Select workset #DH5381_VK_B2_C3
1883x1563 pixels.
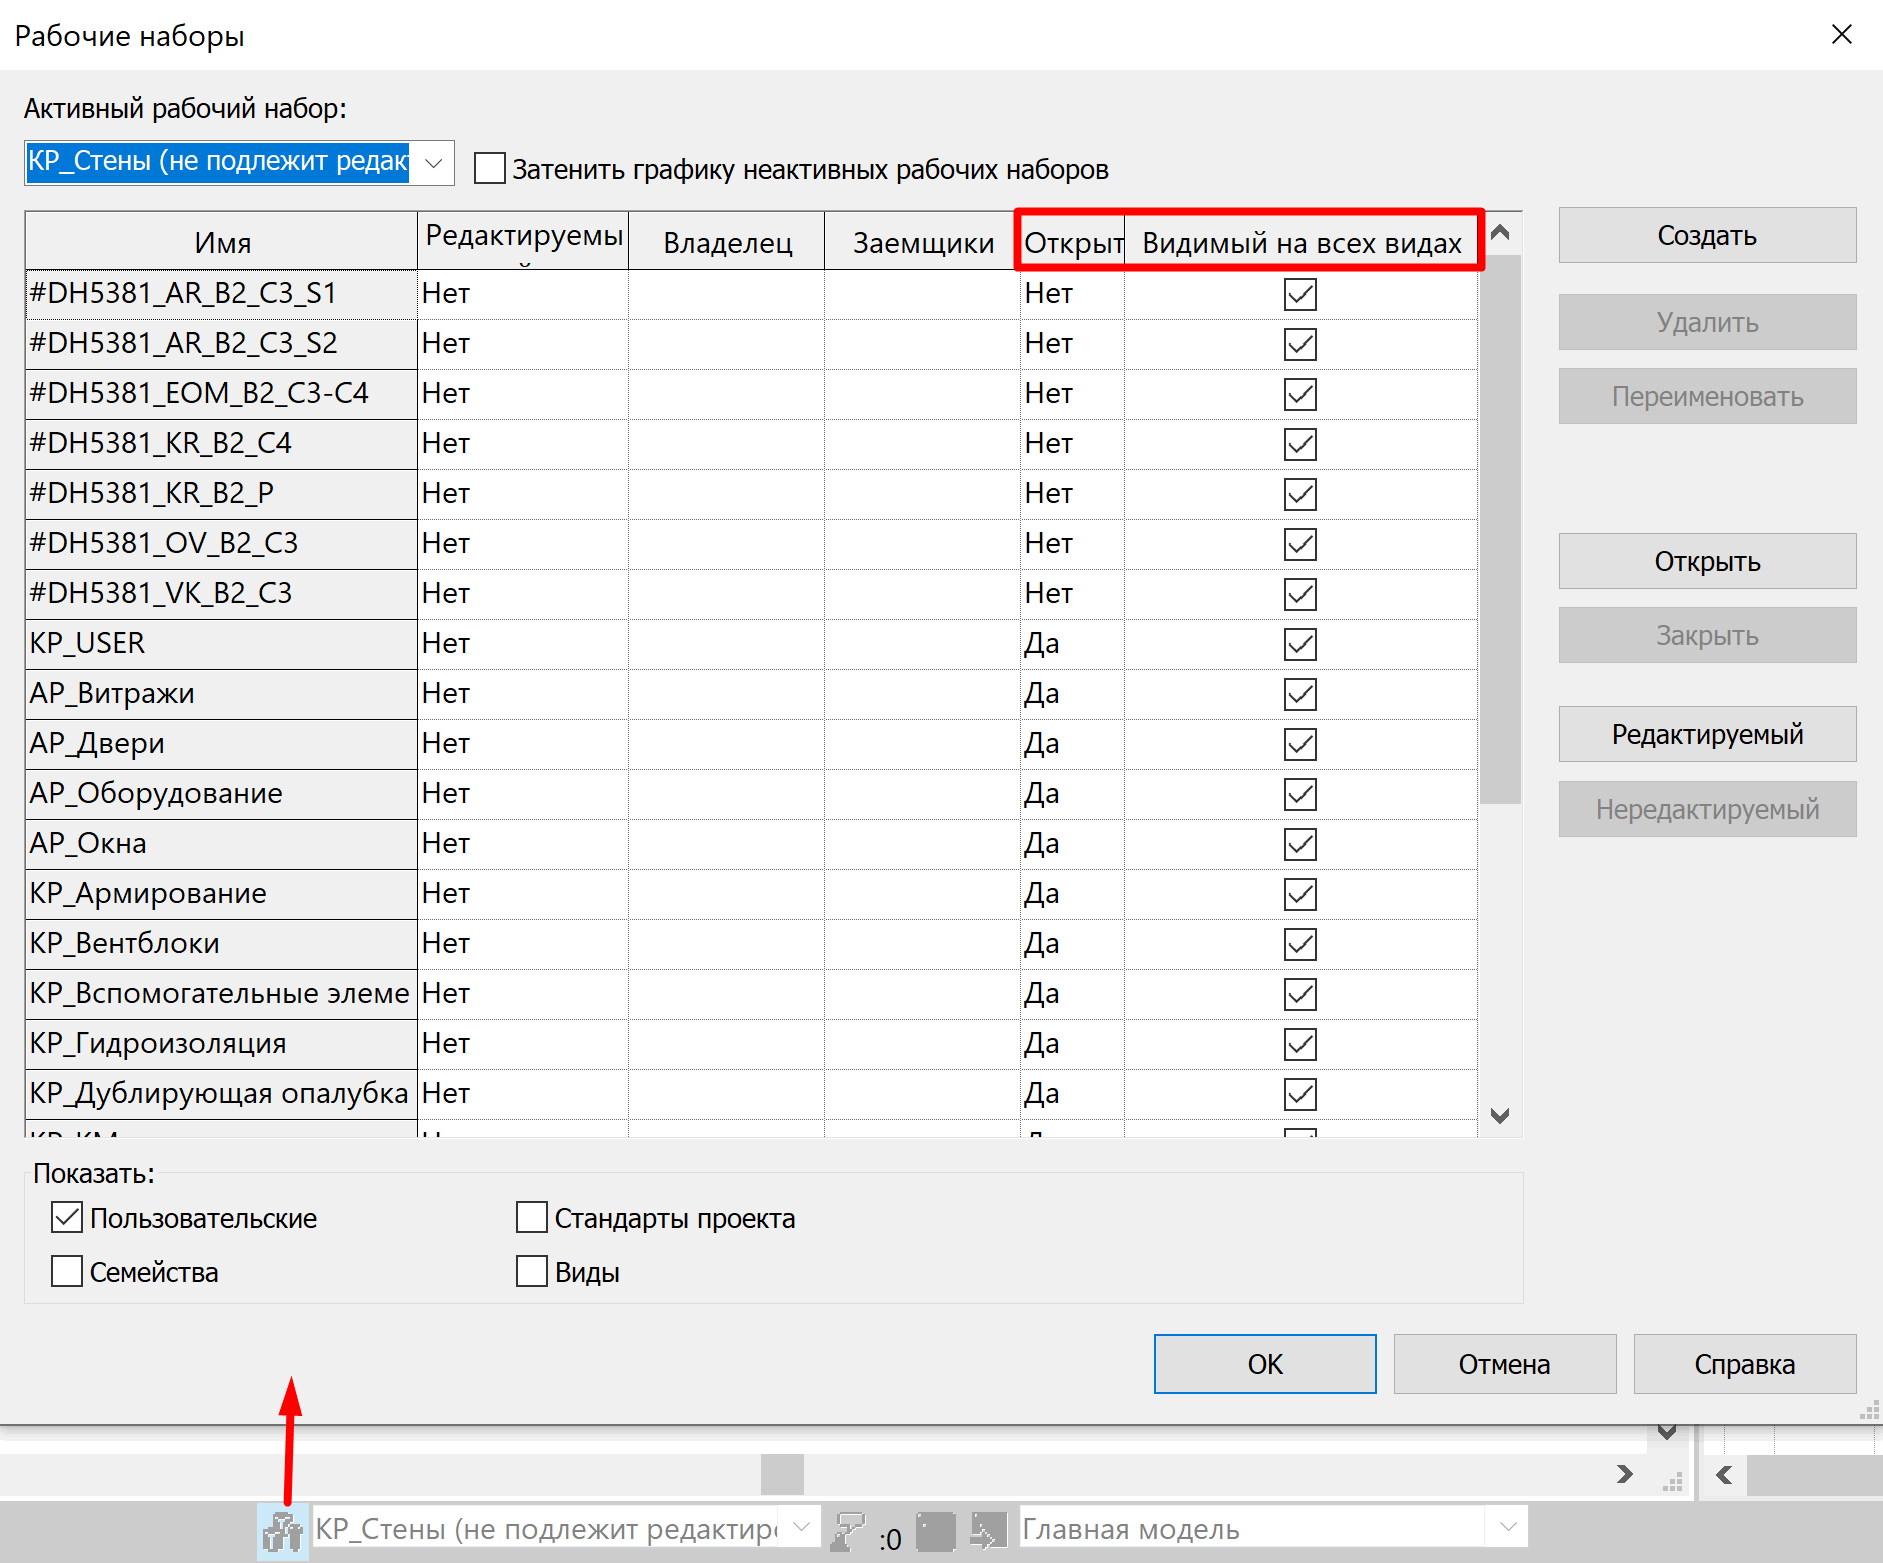pyautogui.click(x=221, y=594)
